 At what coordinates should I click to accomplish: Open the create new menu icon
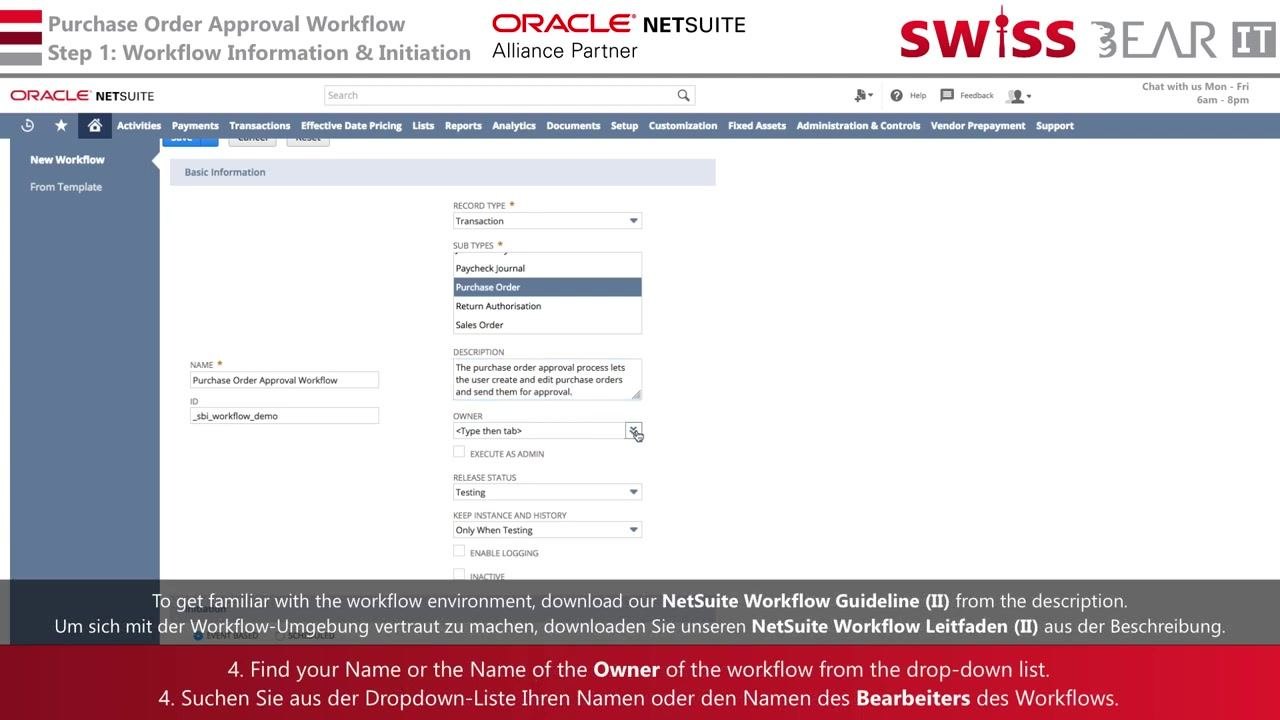[x=863, y=95]
